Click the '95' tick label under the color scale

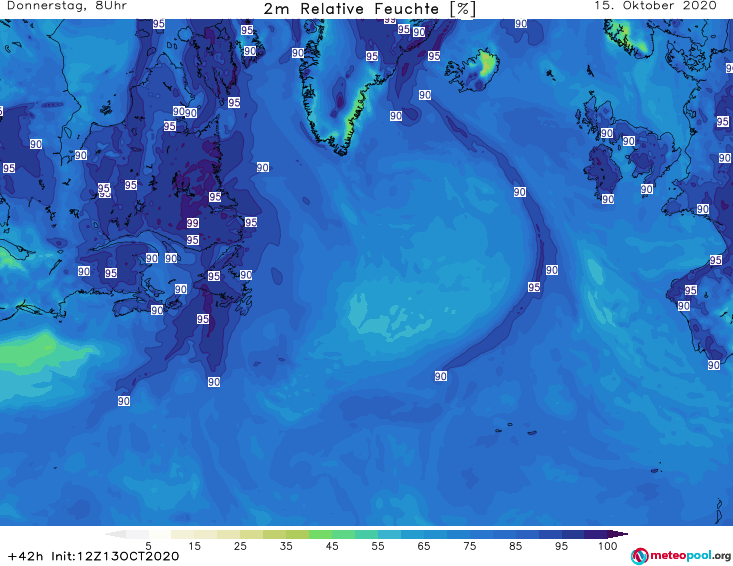click(x=561, y=546)
